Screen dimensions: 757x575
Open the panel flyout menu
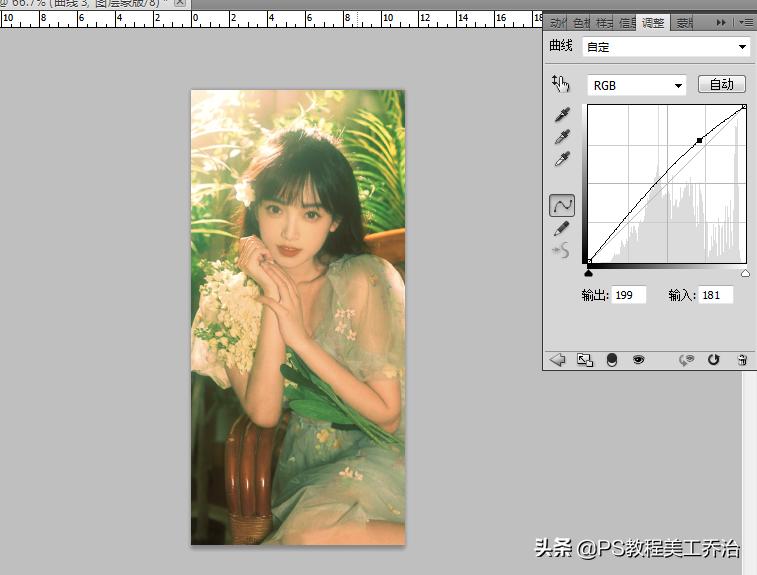(x=746, y=22)
